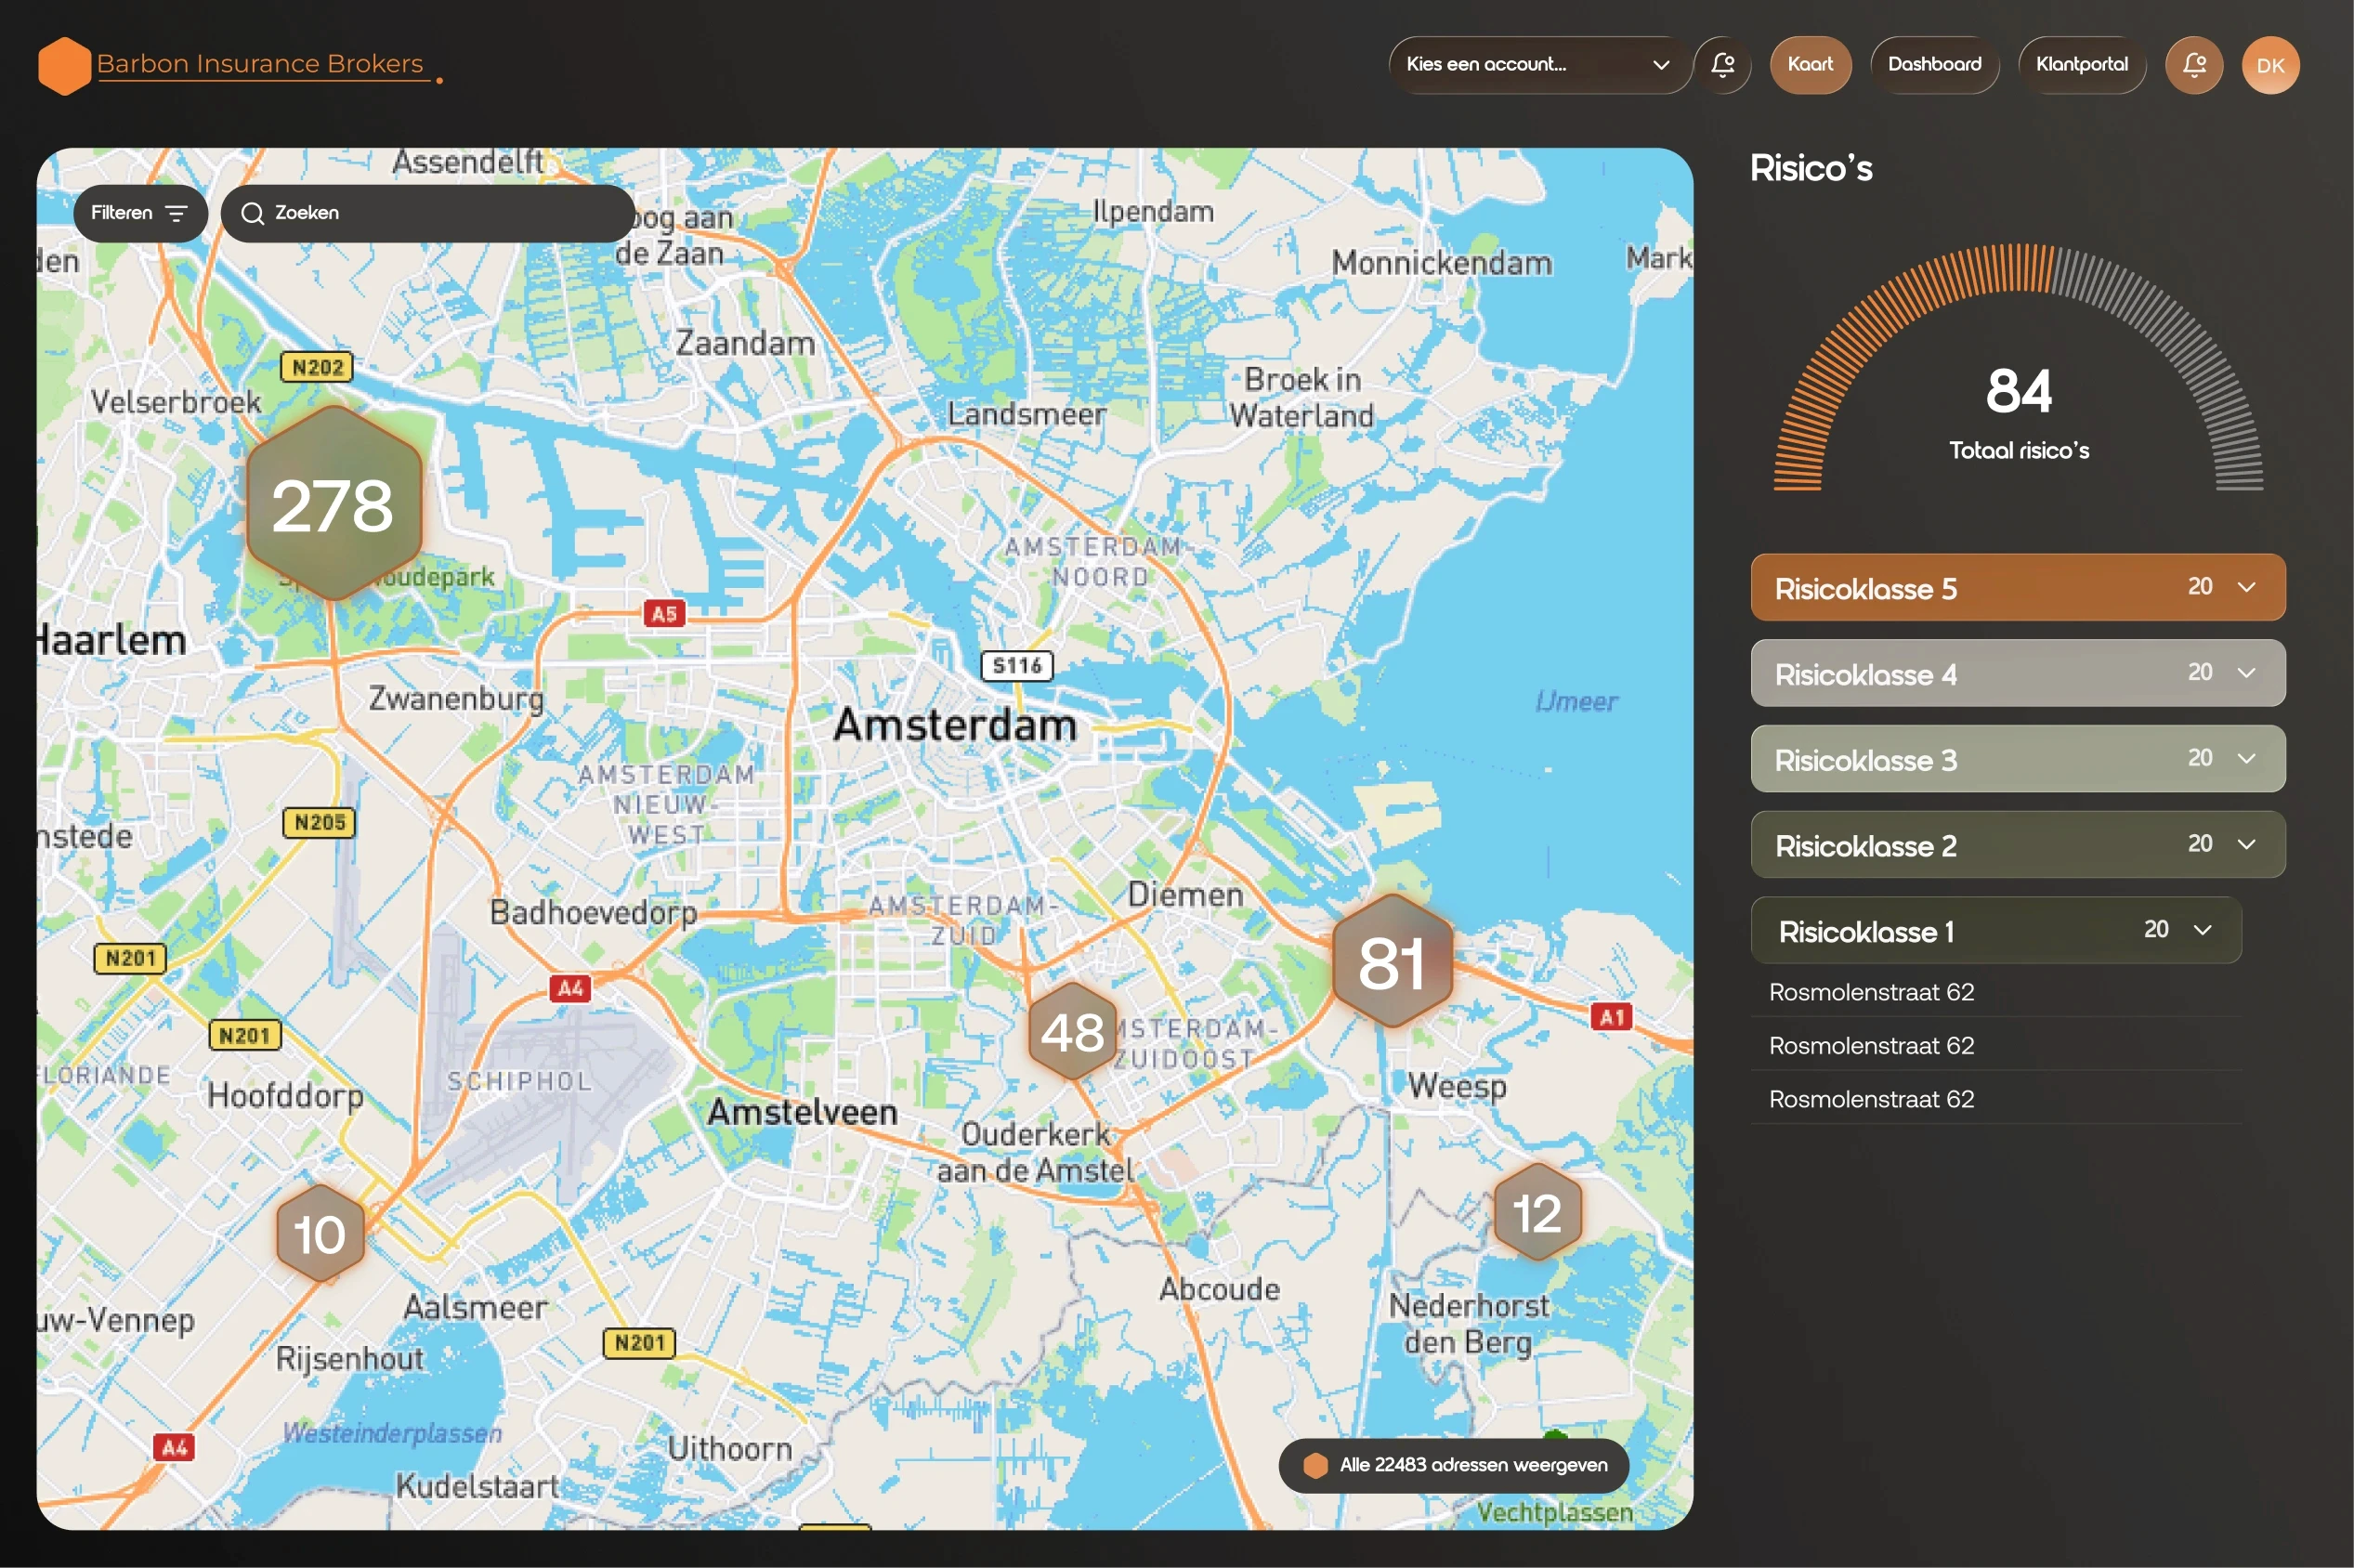
Task: Collapse the Risicoklasse 1 section
Action: coord(1995,931)
